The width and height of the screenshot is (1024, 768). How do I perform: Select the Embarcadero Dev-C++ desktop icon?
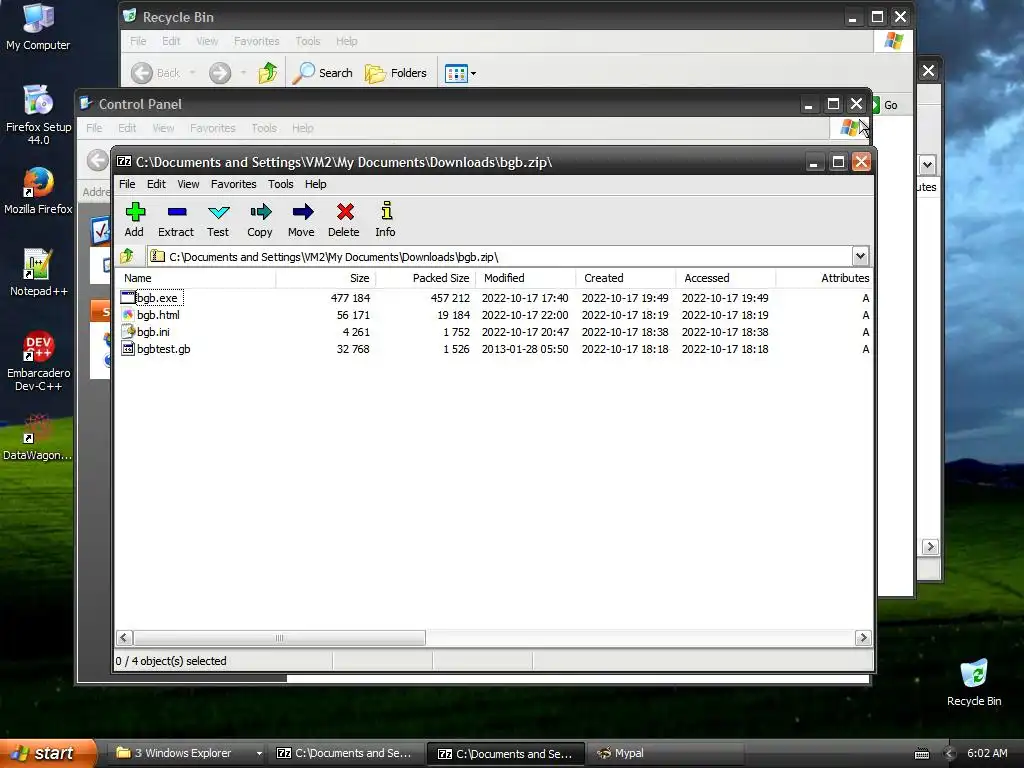tap(38, 361)
